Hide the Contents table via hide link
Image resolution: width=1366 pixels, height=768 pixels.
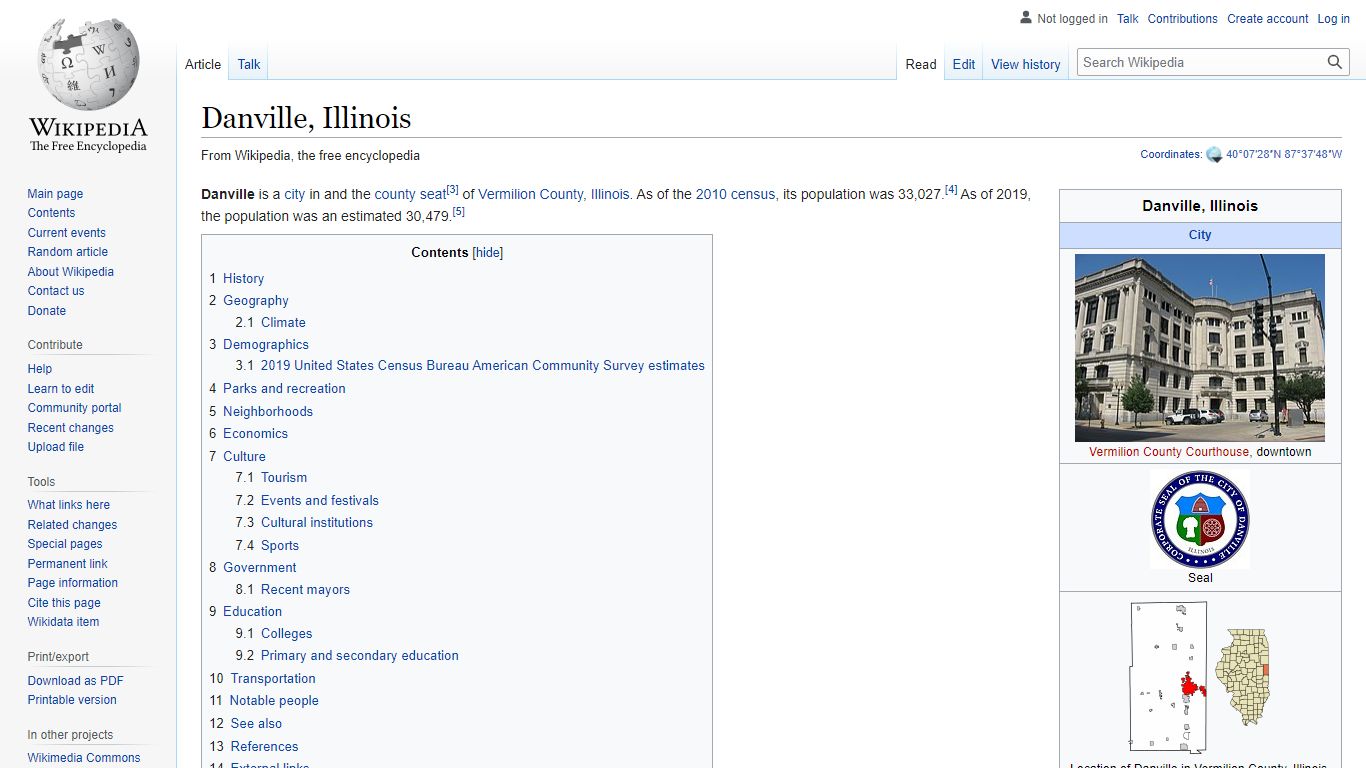487,253
